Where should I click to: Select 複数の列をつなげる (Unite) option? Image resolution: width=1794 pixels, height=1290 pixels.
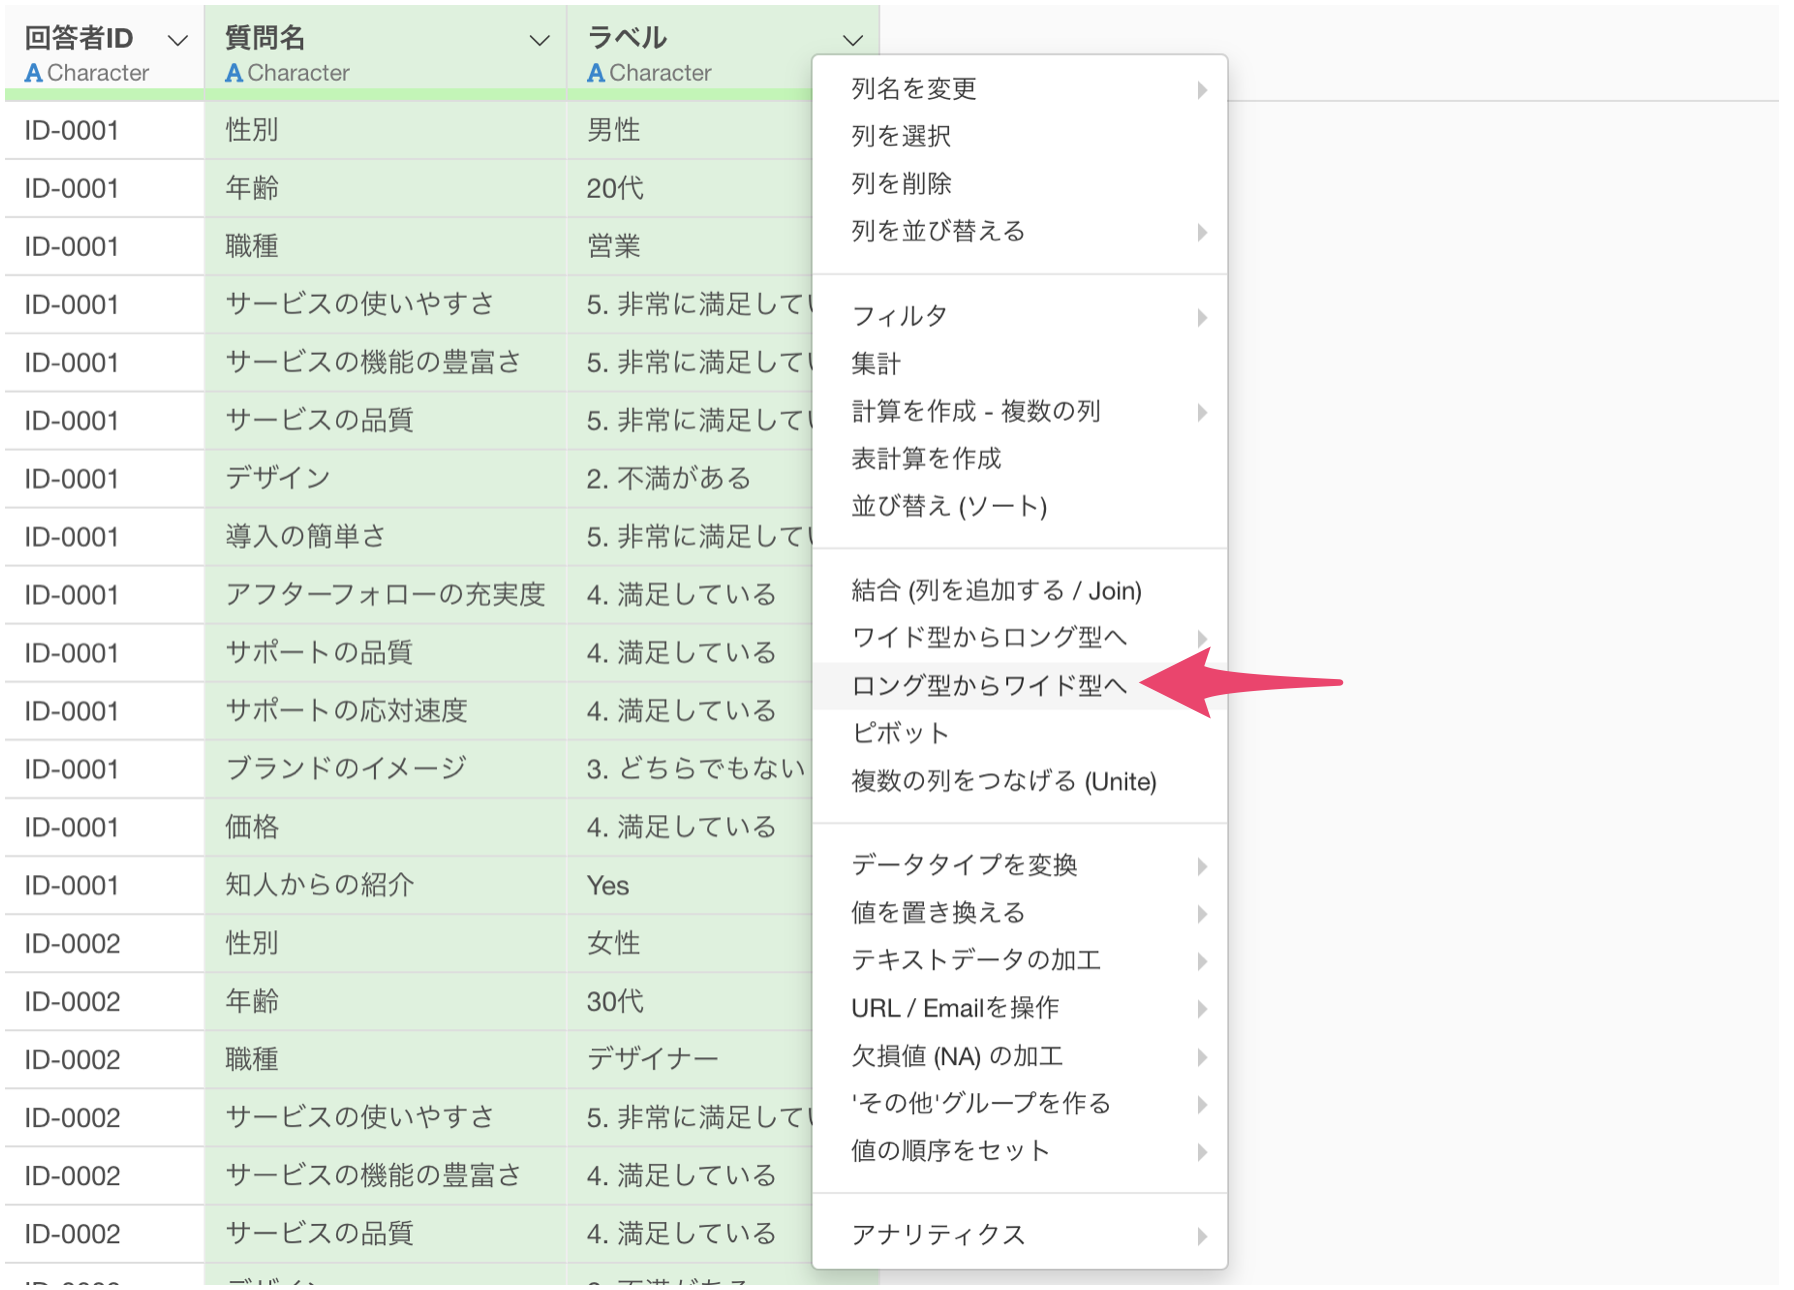click(1003, 781)
